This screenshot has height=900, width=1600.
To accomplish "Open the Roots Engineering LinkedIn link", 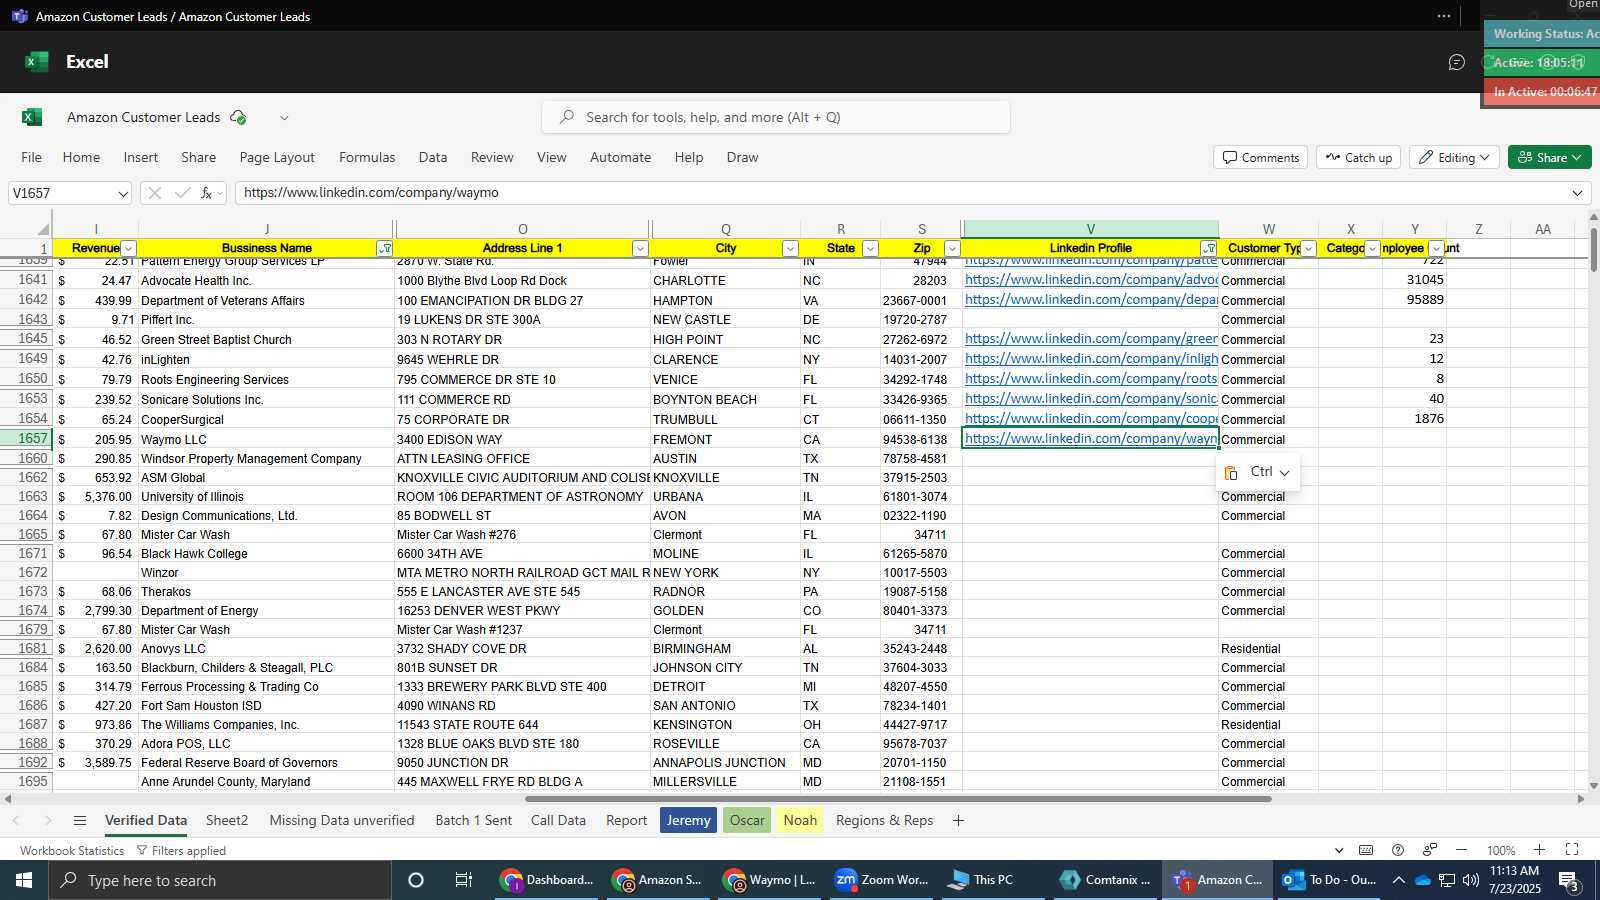I will pos(1091,379).
